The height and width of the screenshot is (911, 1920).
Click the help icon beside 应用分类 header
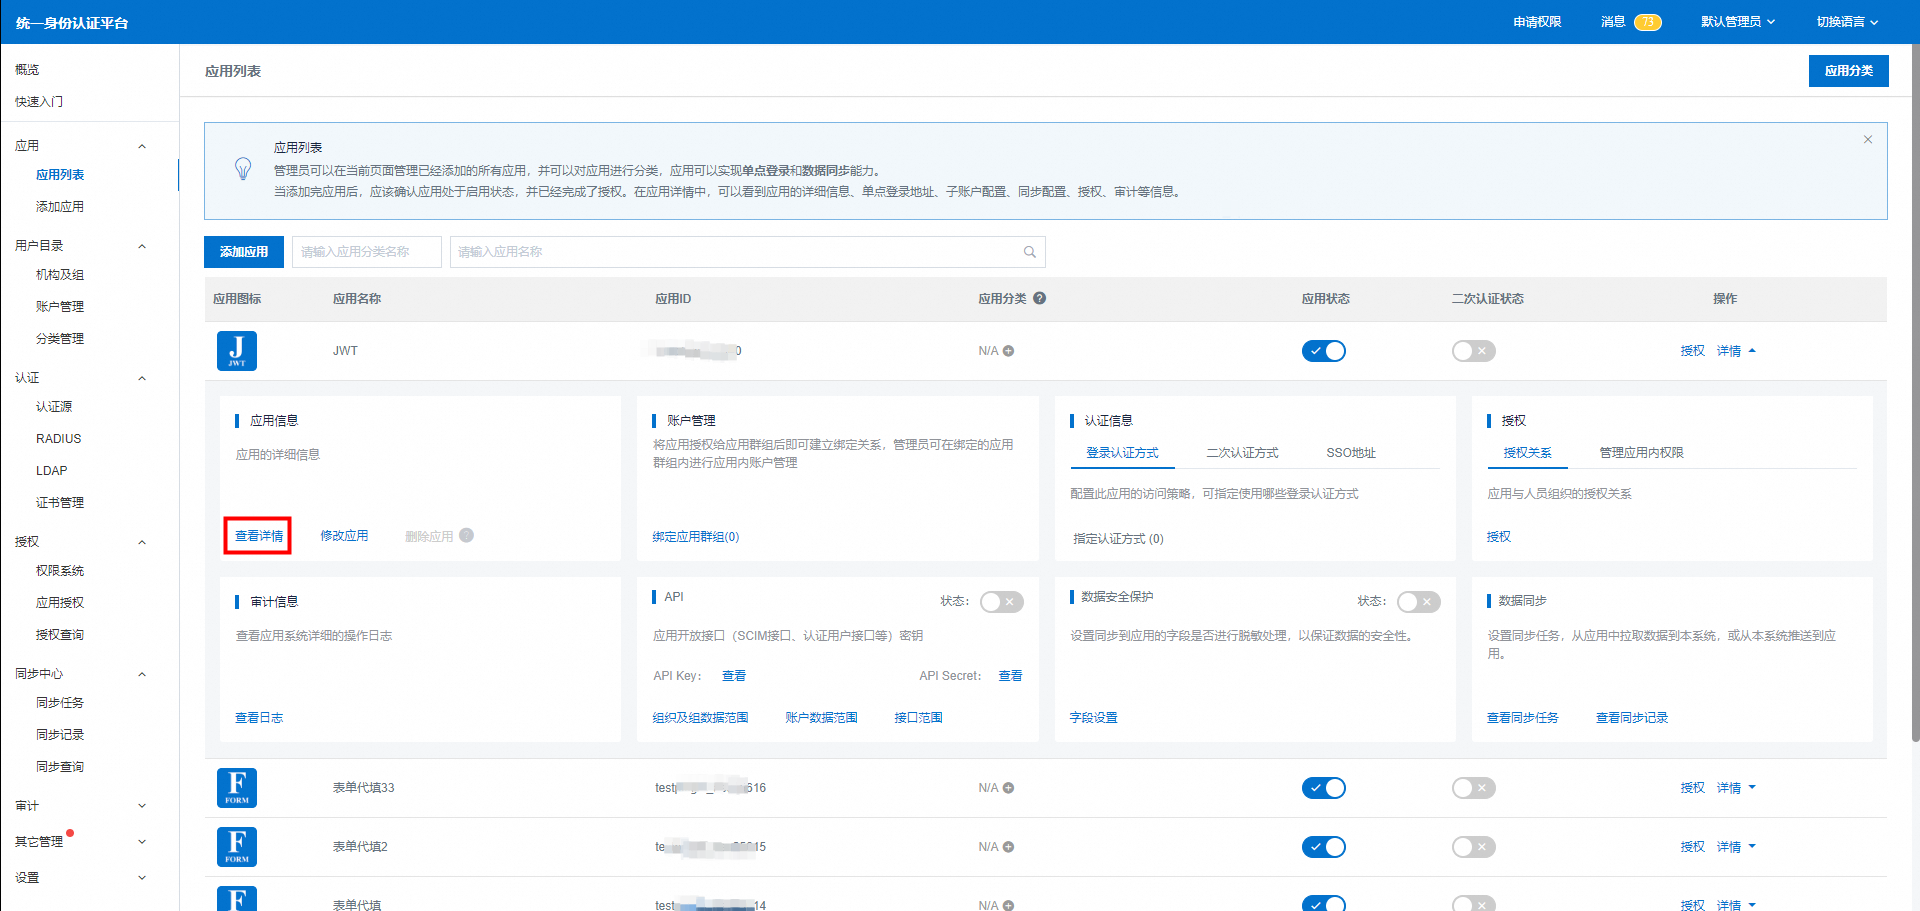tap(1040, 298)
